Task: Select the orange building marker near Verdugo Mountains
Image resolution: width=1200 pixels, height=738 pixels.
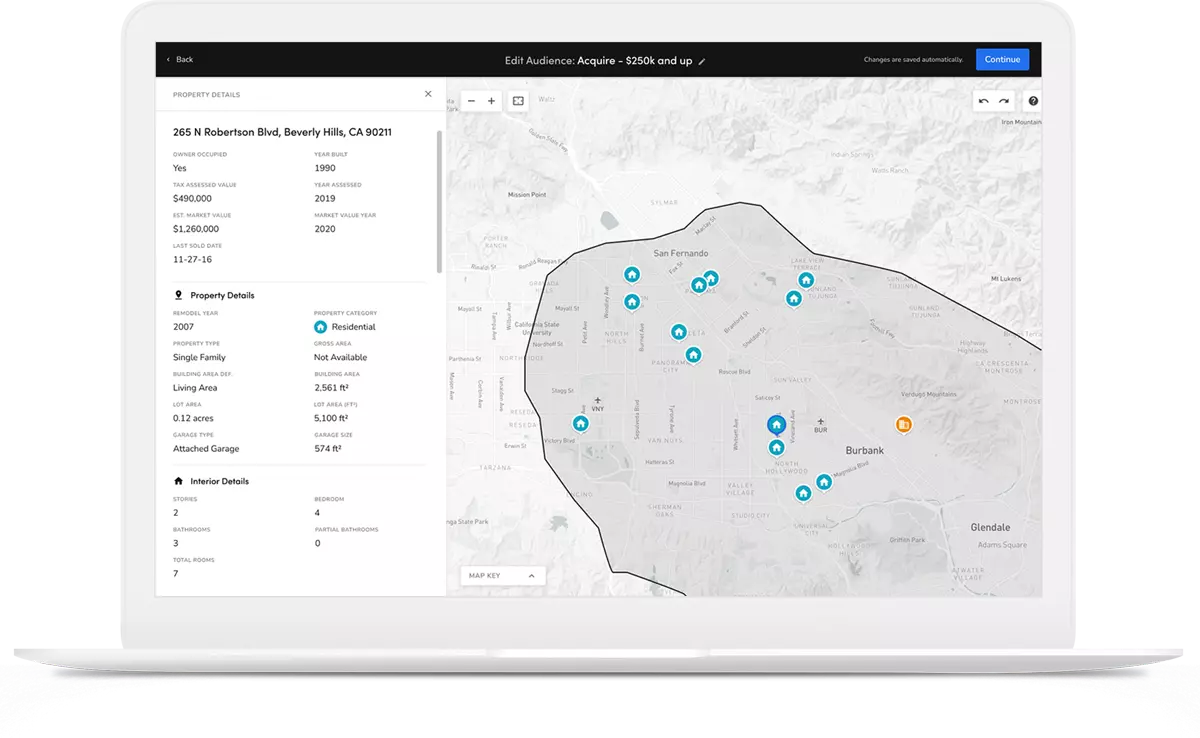Action: click(x=903, y=425)
